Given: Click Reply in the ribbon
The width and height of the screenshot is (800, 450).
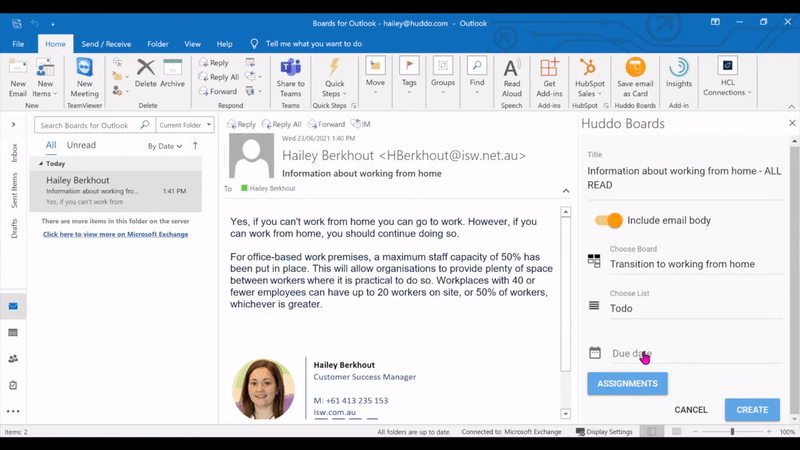Looking at the screenshot, I should pos(214,63).
